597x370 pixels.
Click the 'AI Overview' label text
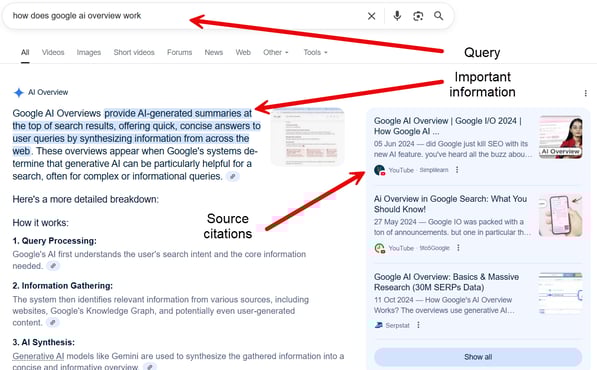coord(48,92)
